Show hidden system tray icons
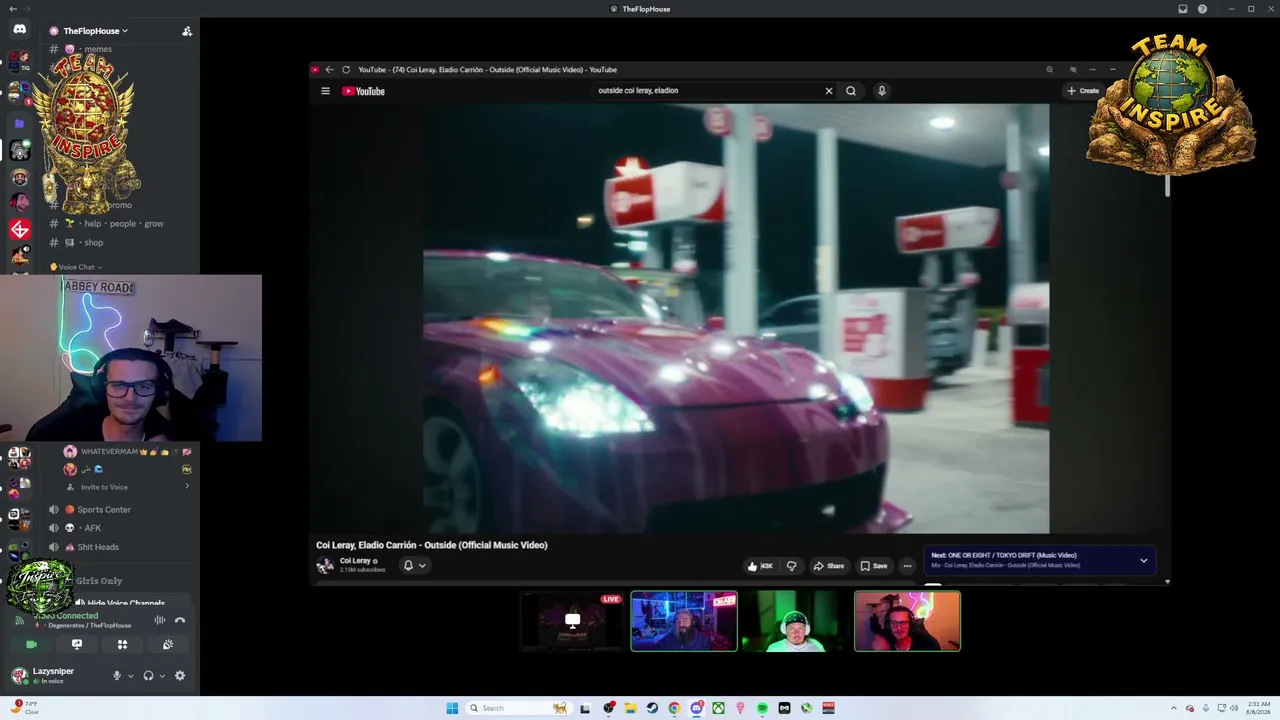 [1176, 708]
